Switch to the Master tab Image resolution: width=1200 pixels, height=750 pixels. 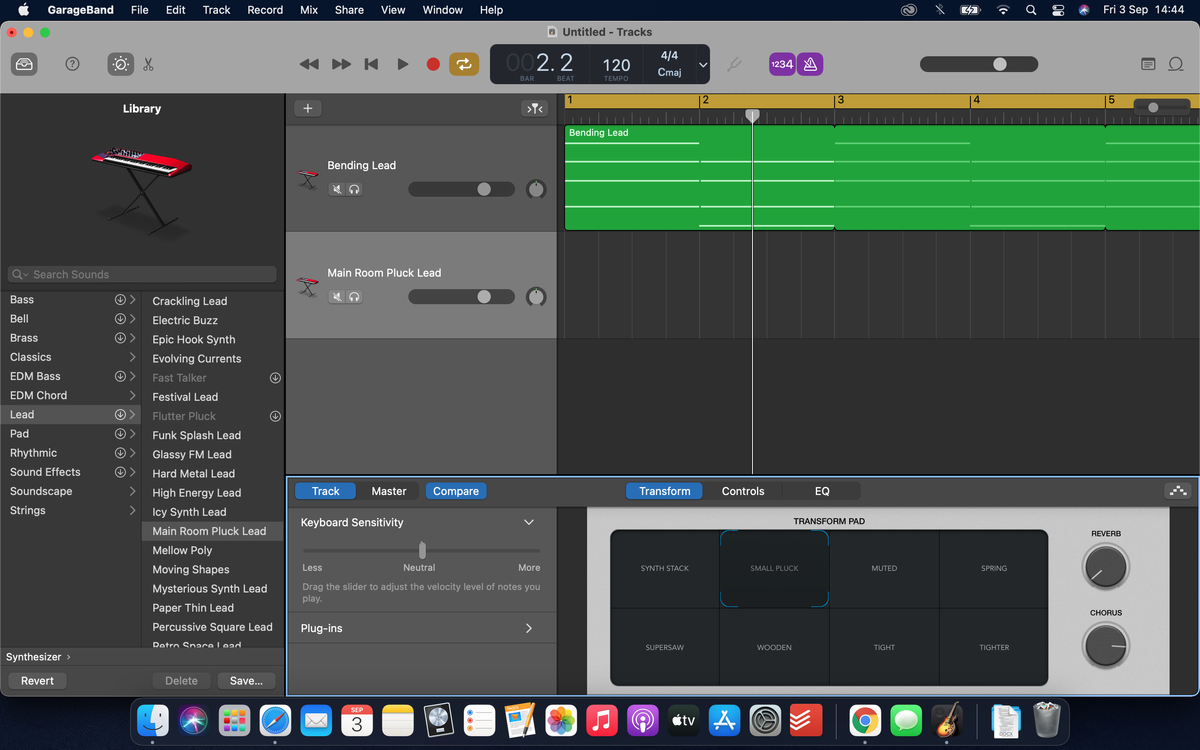389,491
